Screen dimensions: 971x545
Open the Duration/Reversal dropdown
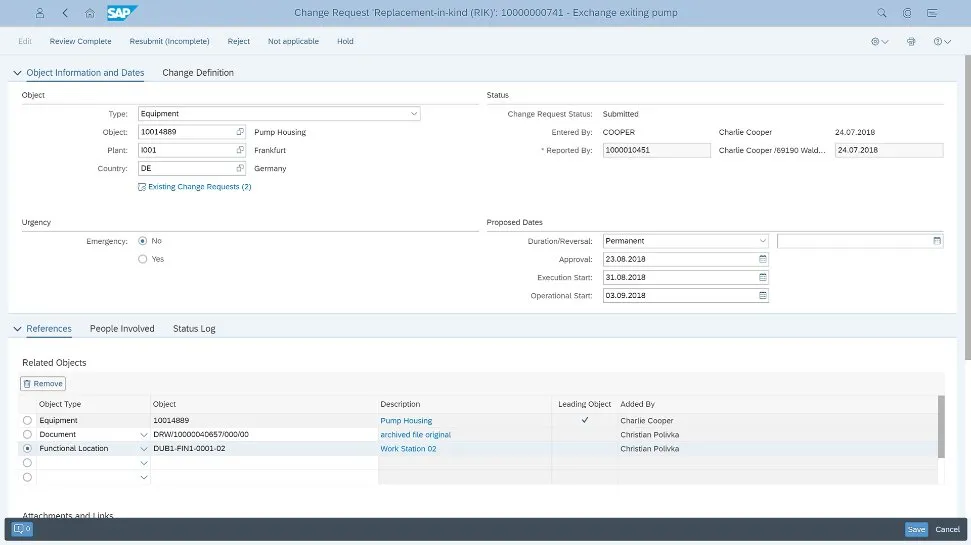tap(762, 241)
